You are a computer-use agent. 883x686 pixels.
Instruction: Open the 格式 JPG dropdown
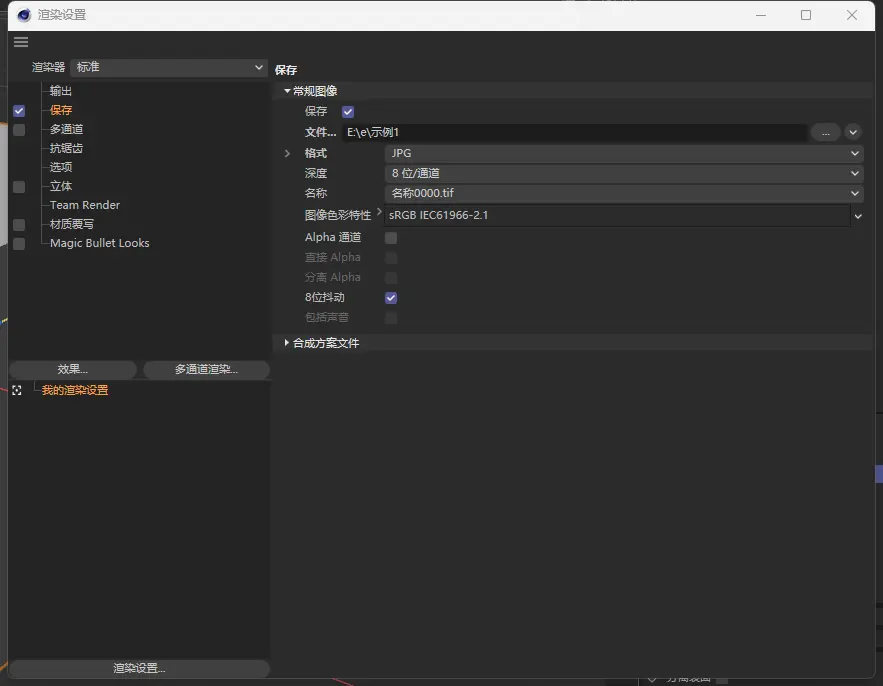coord(623,154)
